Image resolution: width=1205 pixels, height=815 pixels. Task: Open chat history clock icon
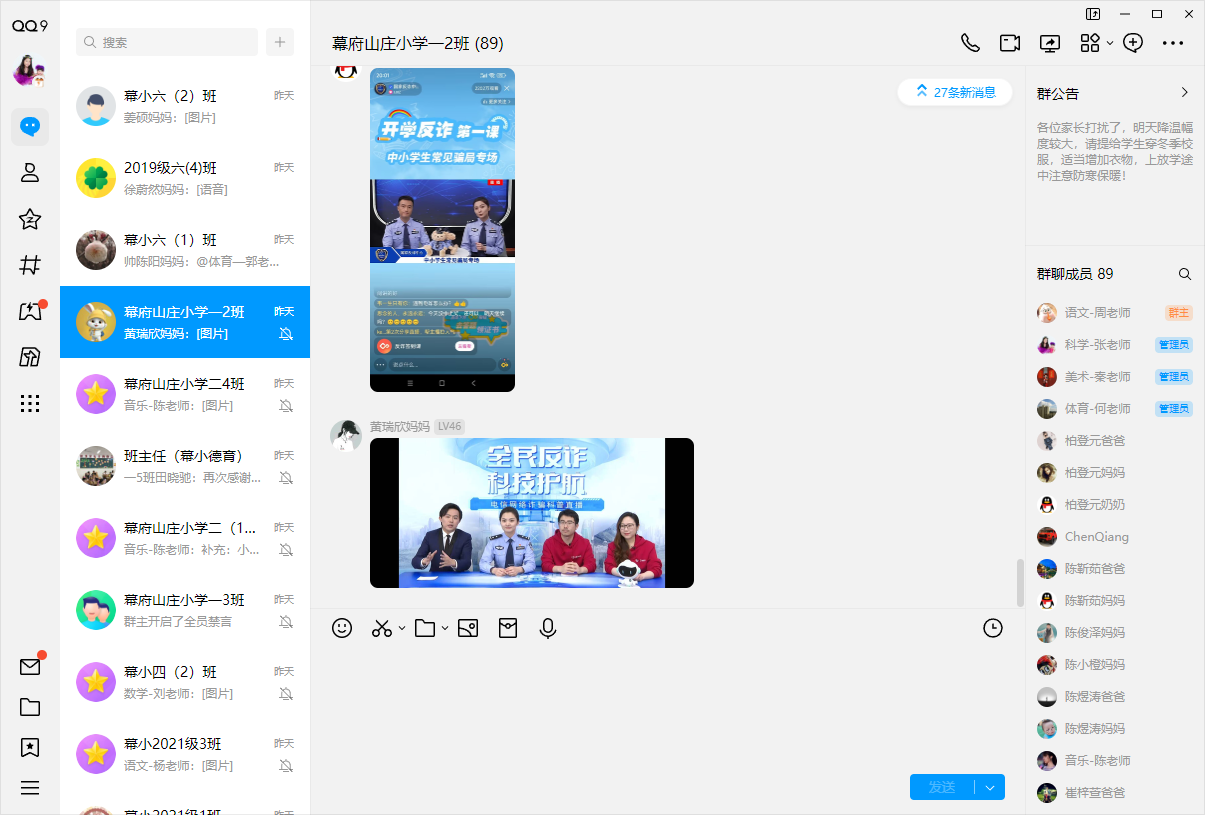tap(993, 628)
